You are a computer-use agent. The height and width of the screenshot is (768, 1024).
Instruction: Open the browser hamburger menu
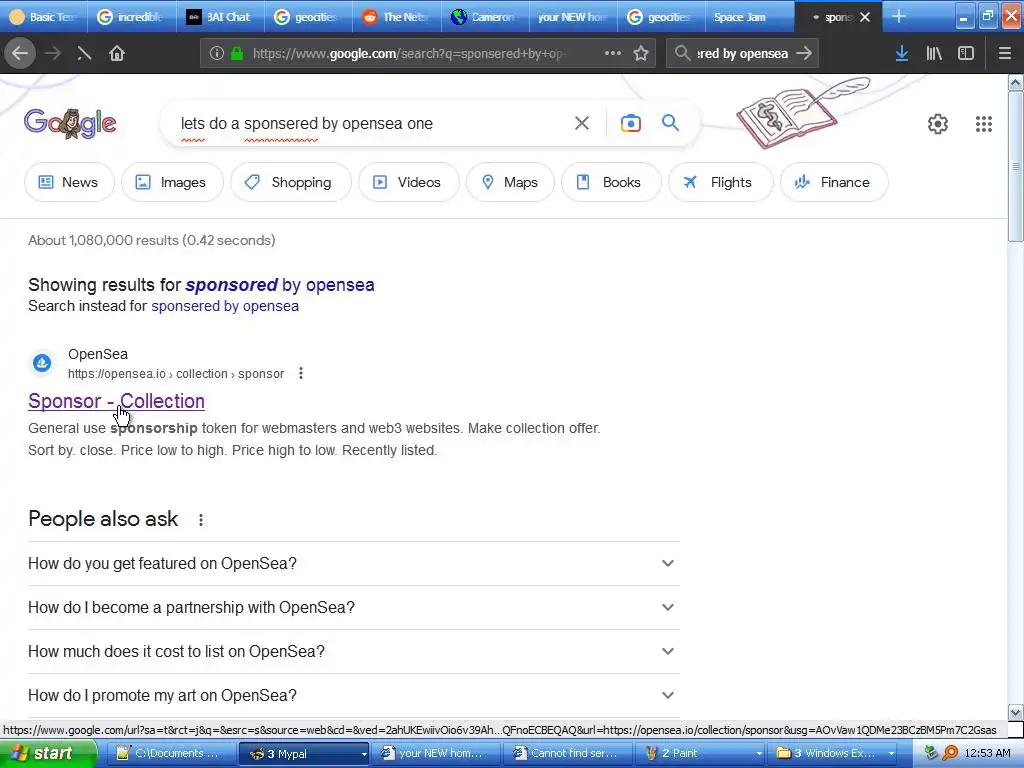(x=1005, y=53)
